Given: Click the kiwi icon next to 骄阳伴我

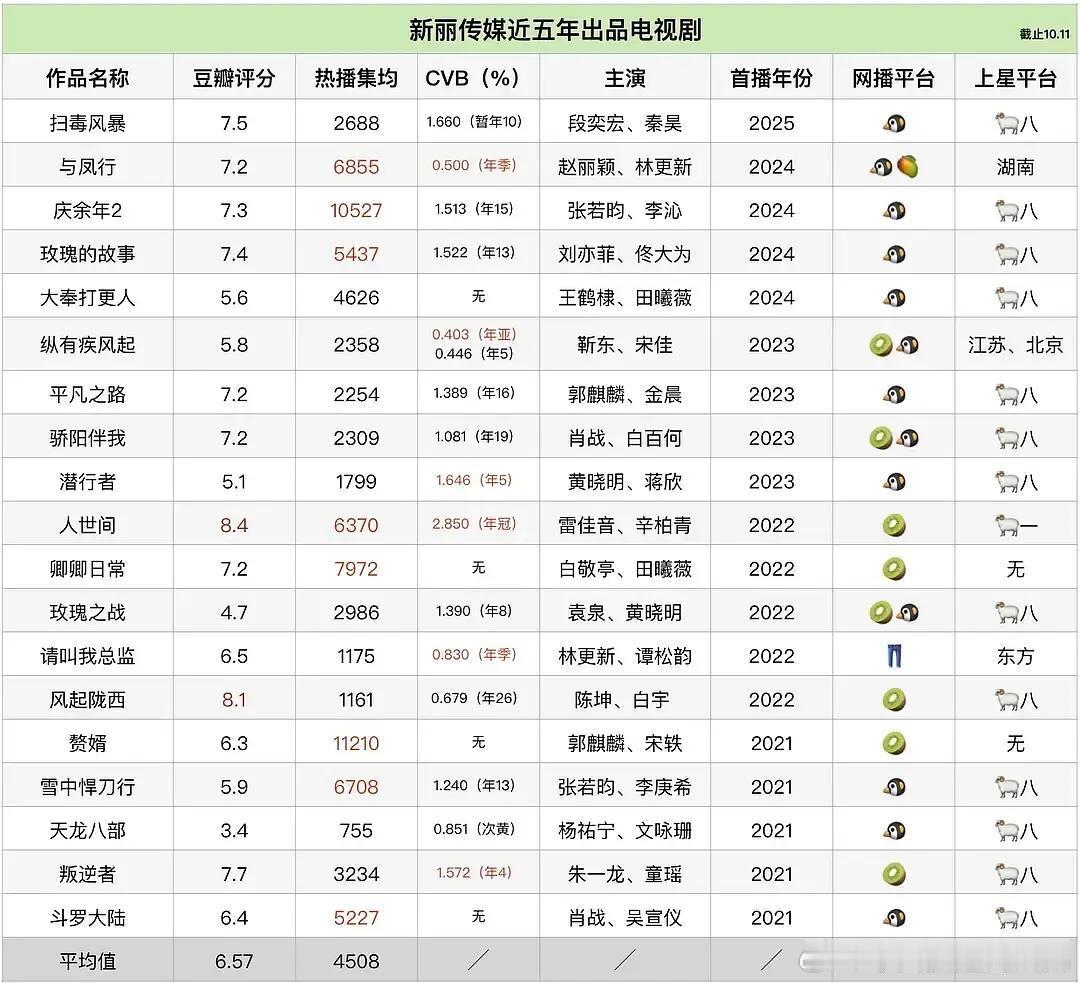Looking at the screenshot, I should [x=879, y=437].
